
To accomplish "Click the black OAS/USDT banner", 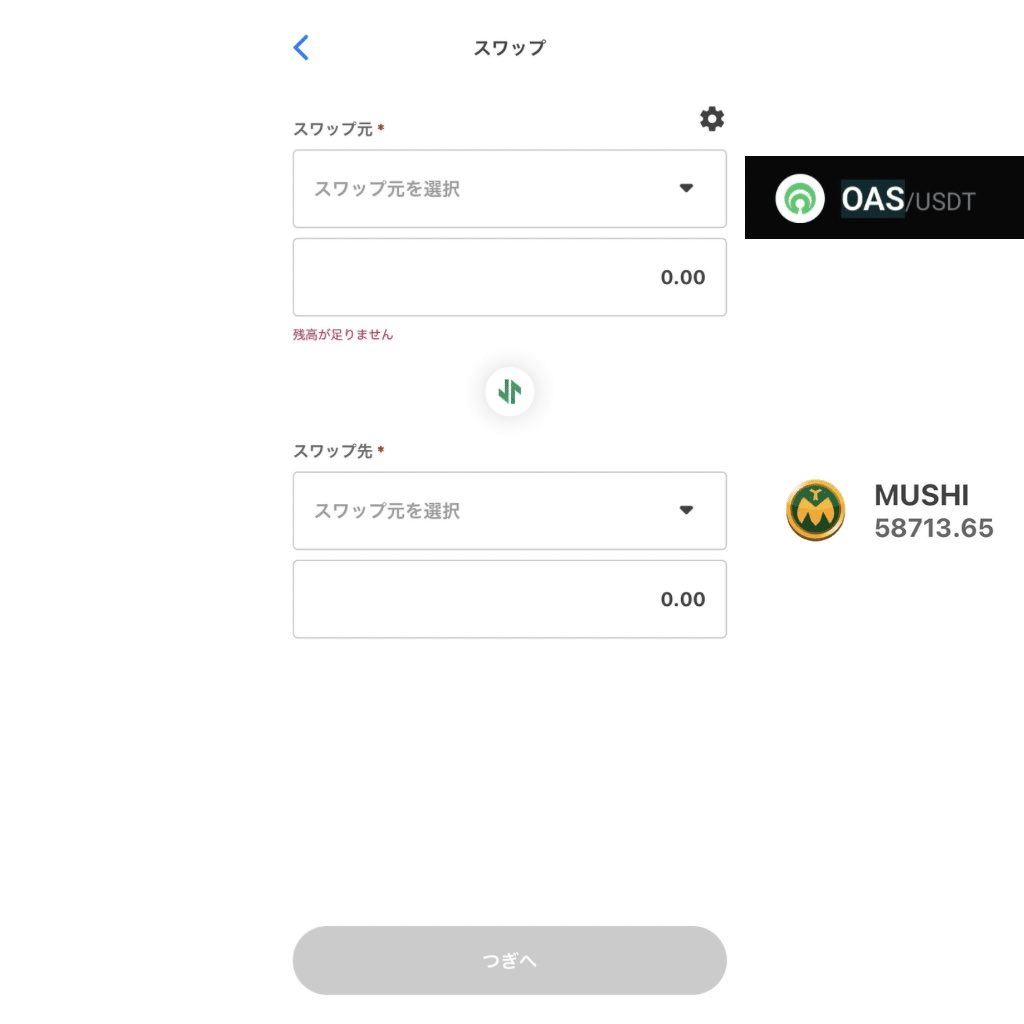I will 884,197.
